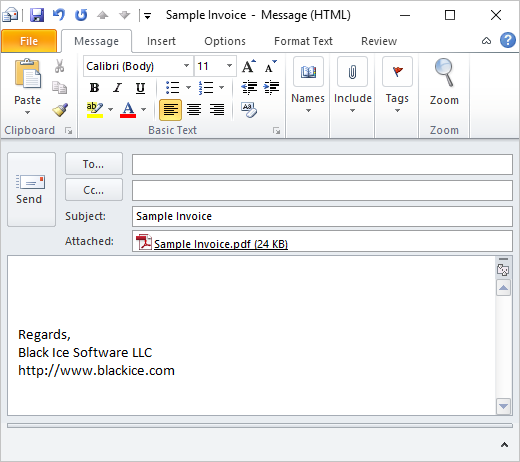Click the Clear Formatting eraser icon
This screenshot has height=462, width=520.
click(x=249, y=110)
